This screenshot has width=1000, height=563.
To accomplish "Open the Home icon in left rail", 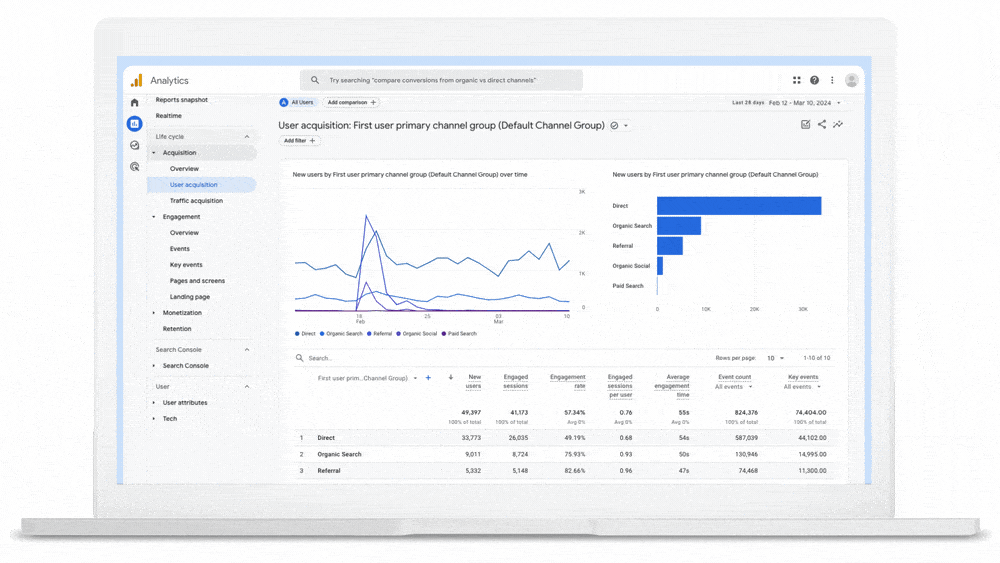I will click(x=135, y=102).
